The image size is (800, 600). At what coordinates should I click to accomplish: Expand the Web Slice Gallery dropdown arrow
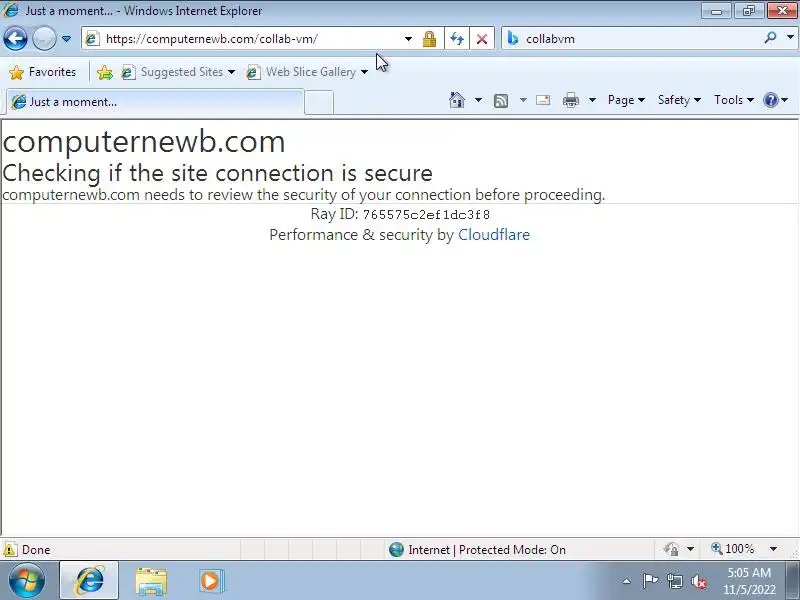[x=364, y=72]
